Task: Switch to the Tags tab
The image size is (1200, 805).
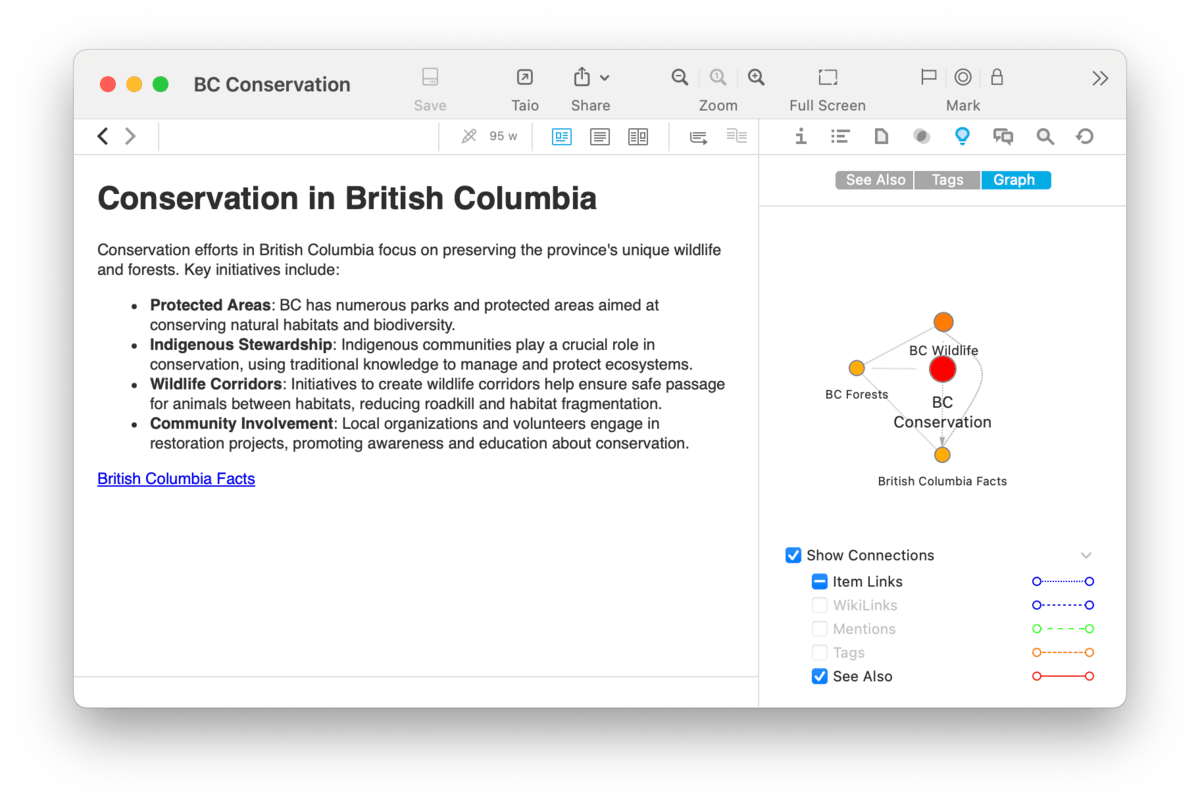Action: [947, 180]
